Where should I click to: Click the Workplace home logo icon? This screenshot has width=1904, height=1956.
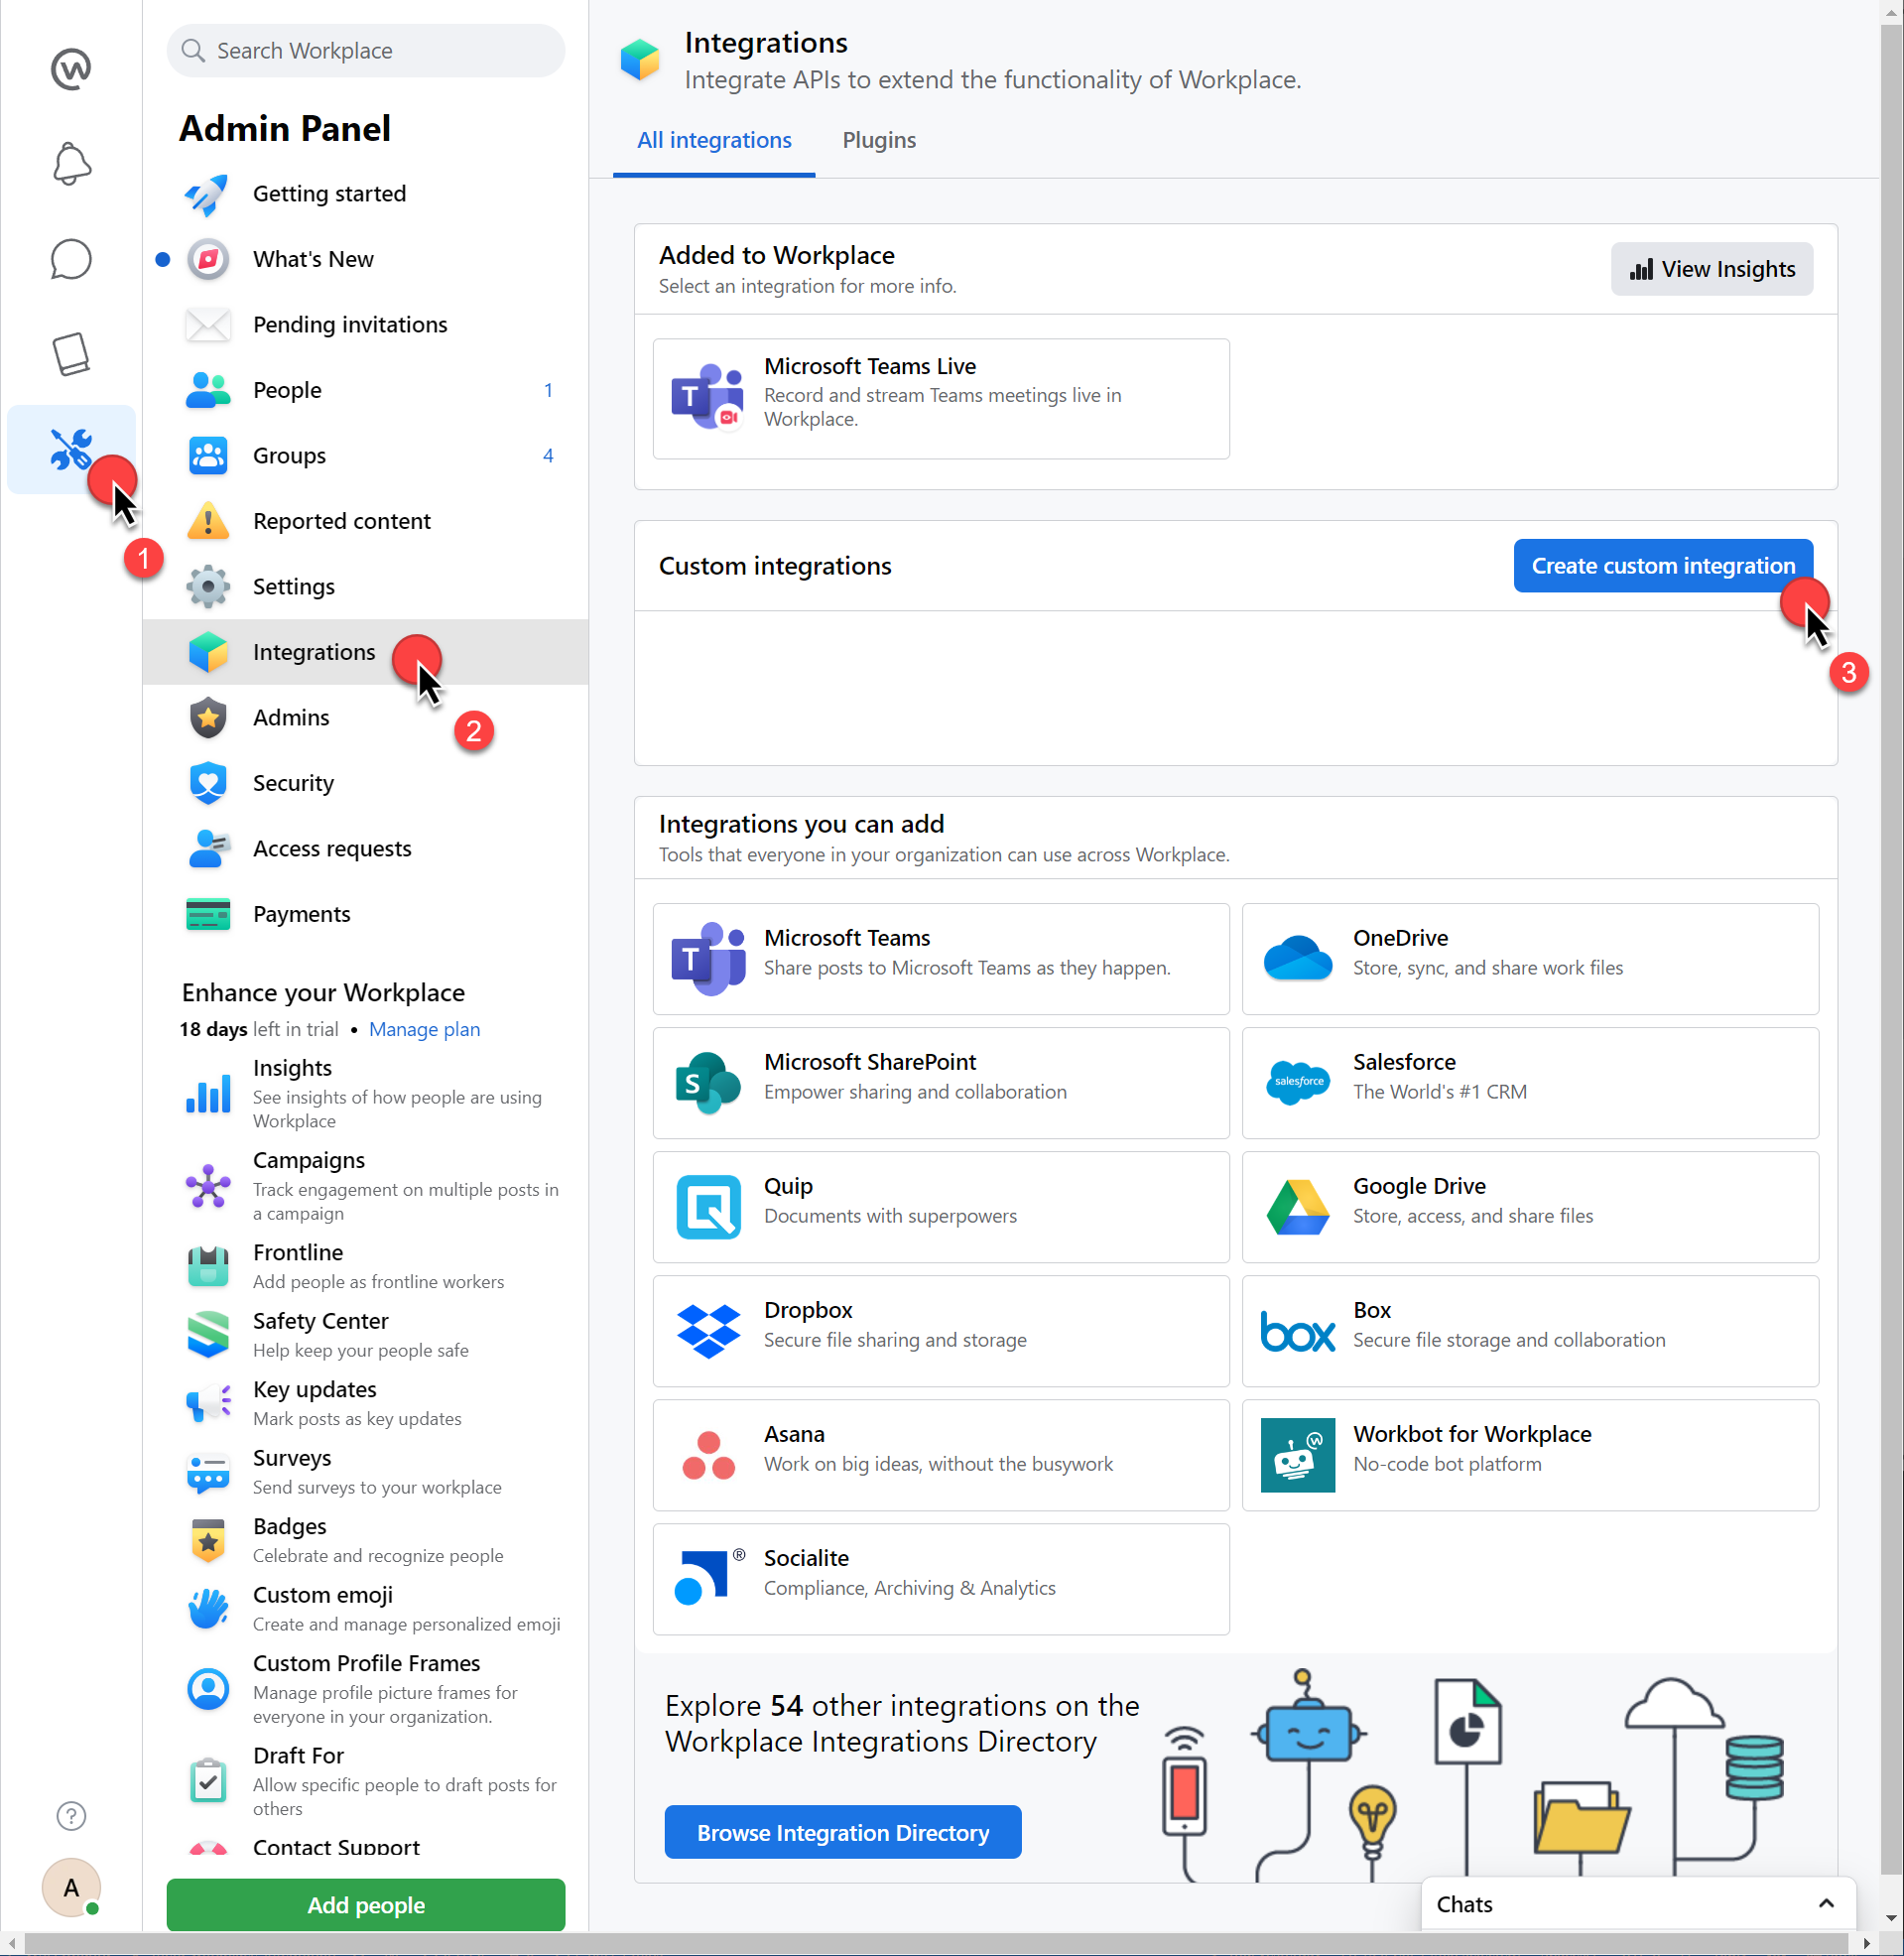71,69
